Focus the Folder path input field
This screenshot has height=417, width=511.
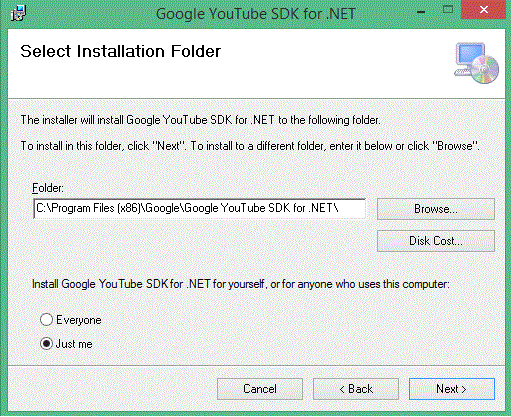199,209
